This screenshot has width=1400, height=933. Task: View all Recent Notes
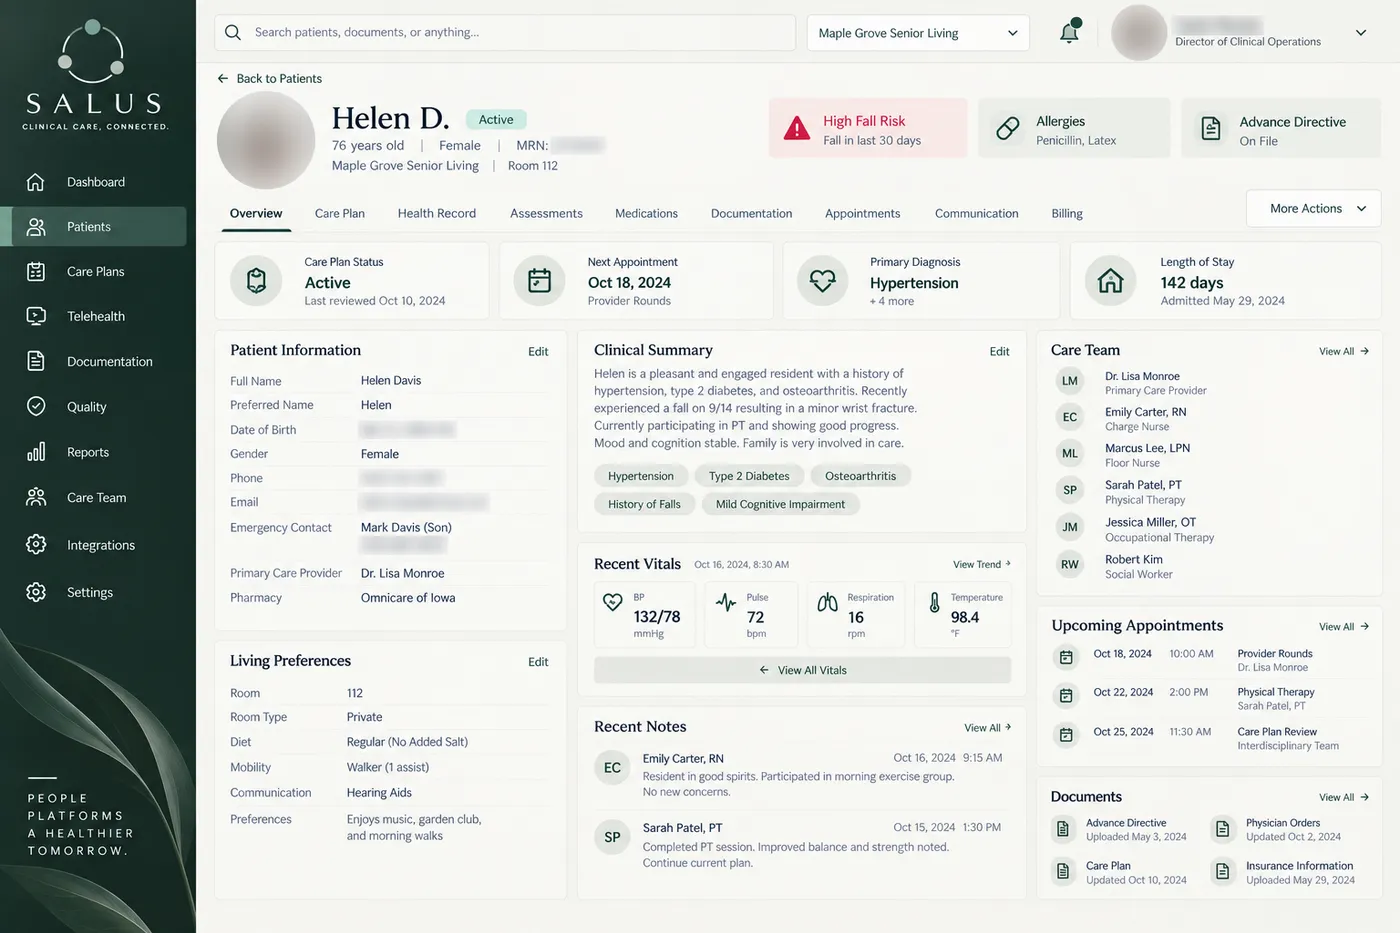tap(988, 727)
